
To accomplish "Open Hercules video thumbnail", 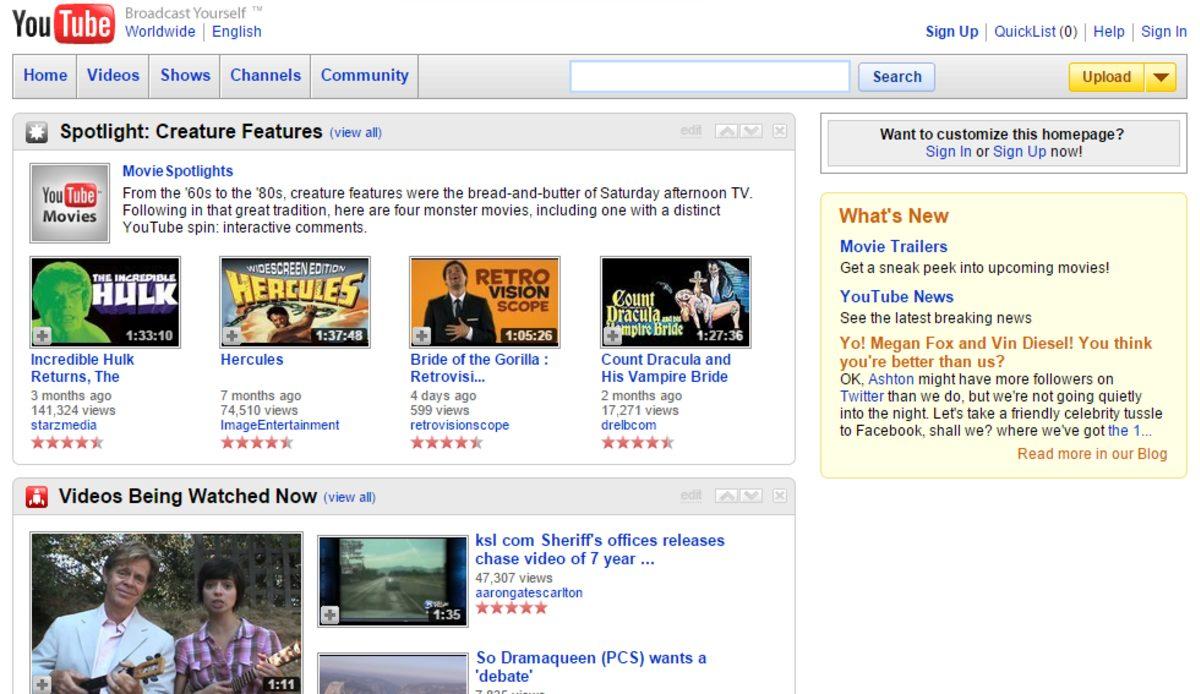I will (x=295, y=302).
